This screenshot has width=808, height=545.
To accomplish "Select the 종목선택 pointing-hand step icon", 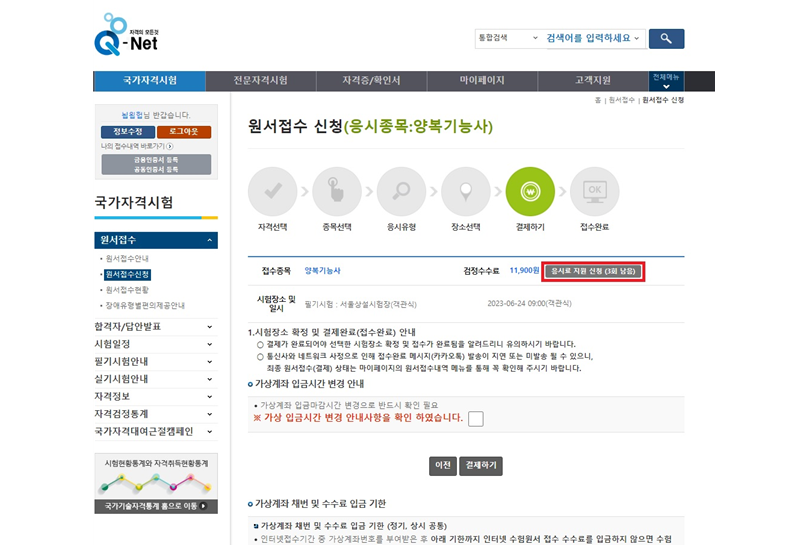I will (337, 192).
